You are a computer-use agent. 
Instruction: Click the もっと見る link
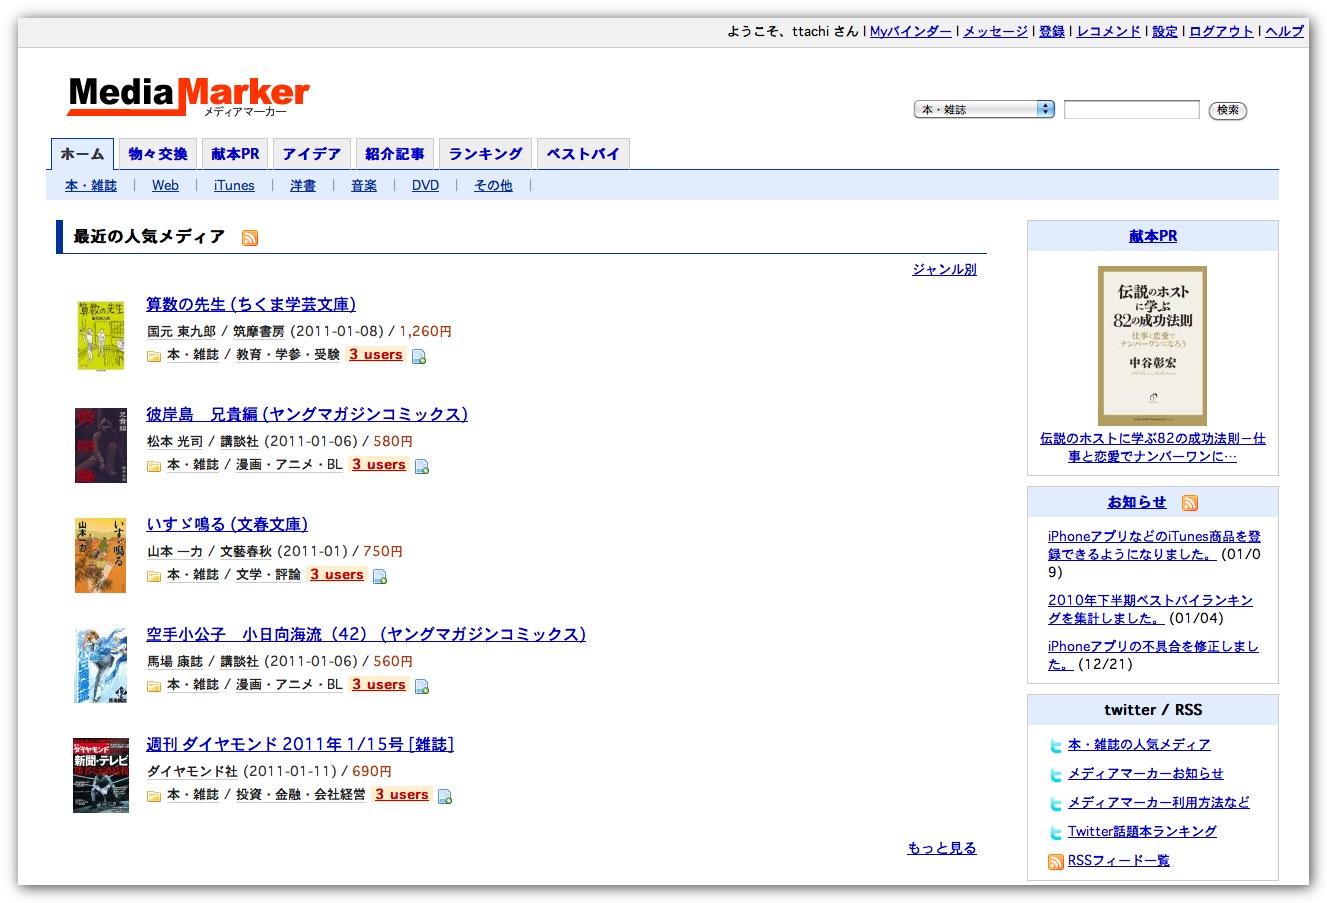pyautogui.click(x=941, y=848)
